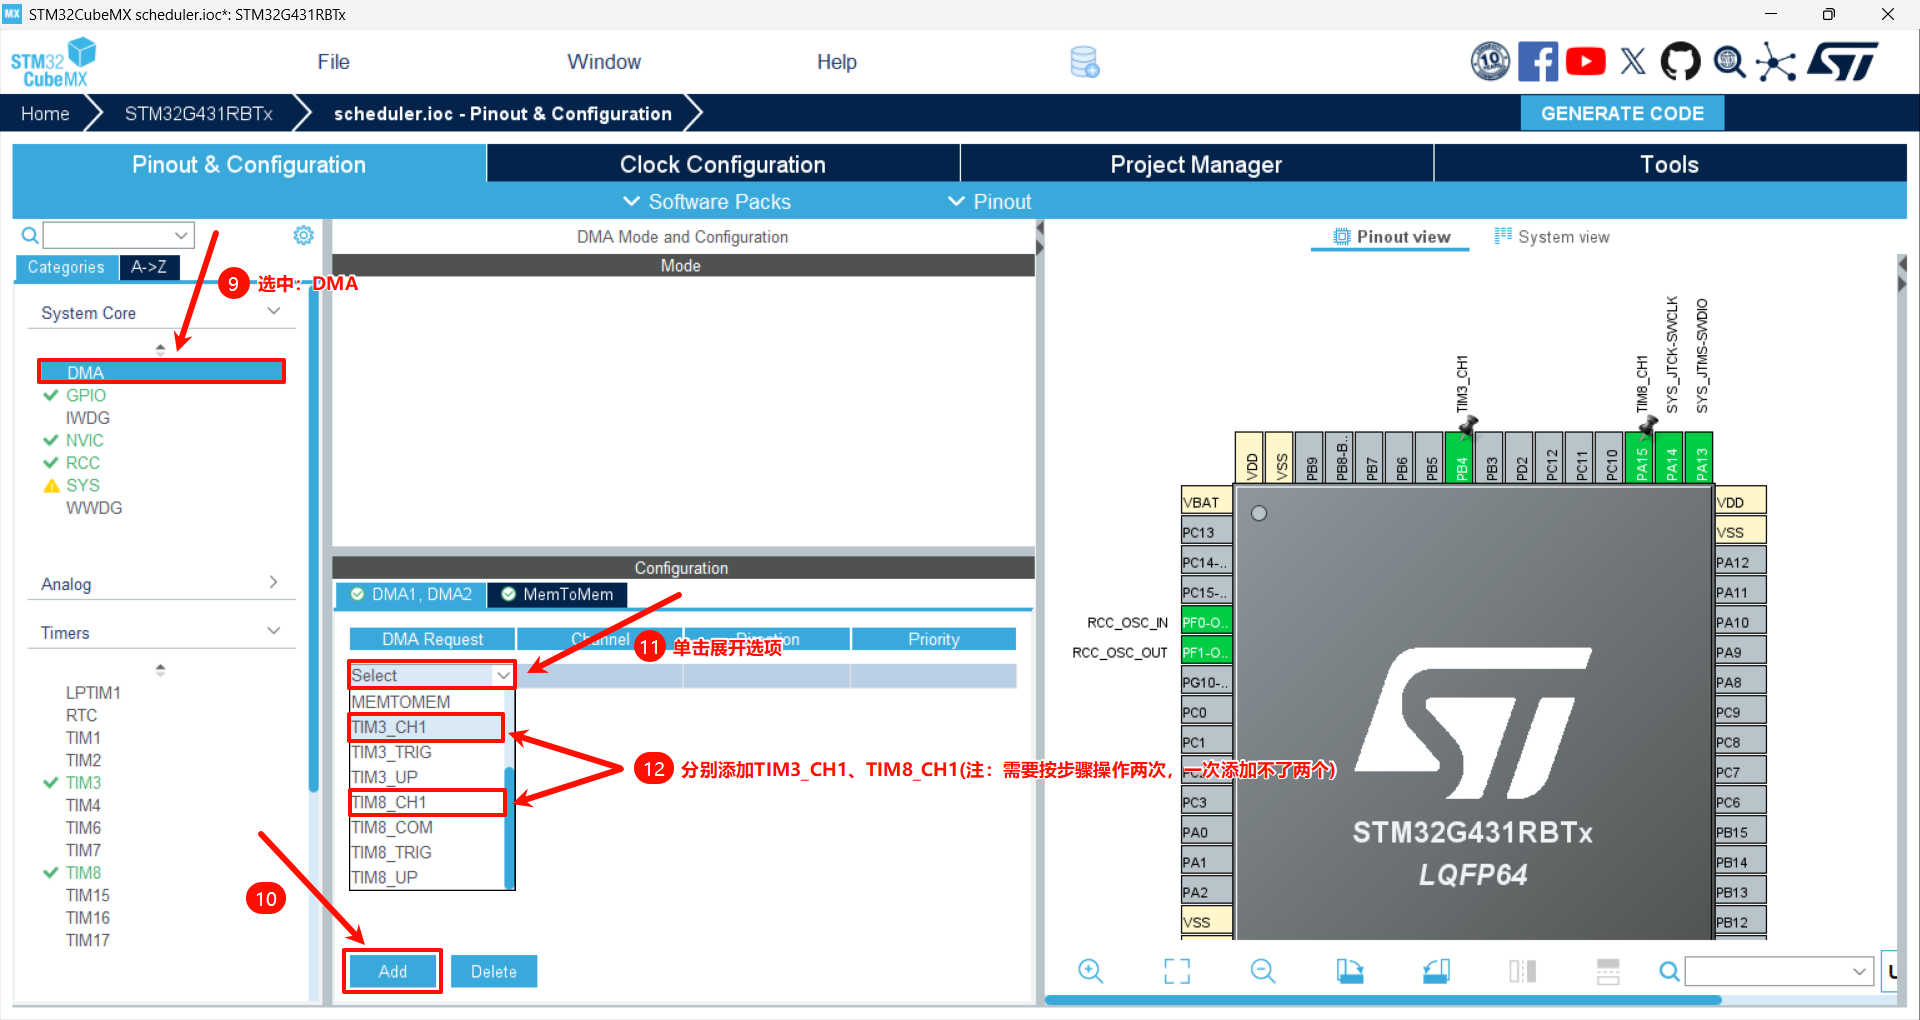Click the settings gear in categories panel
1920x1020 pixels.
pos(303,235)
